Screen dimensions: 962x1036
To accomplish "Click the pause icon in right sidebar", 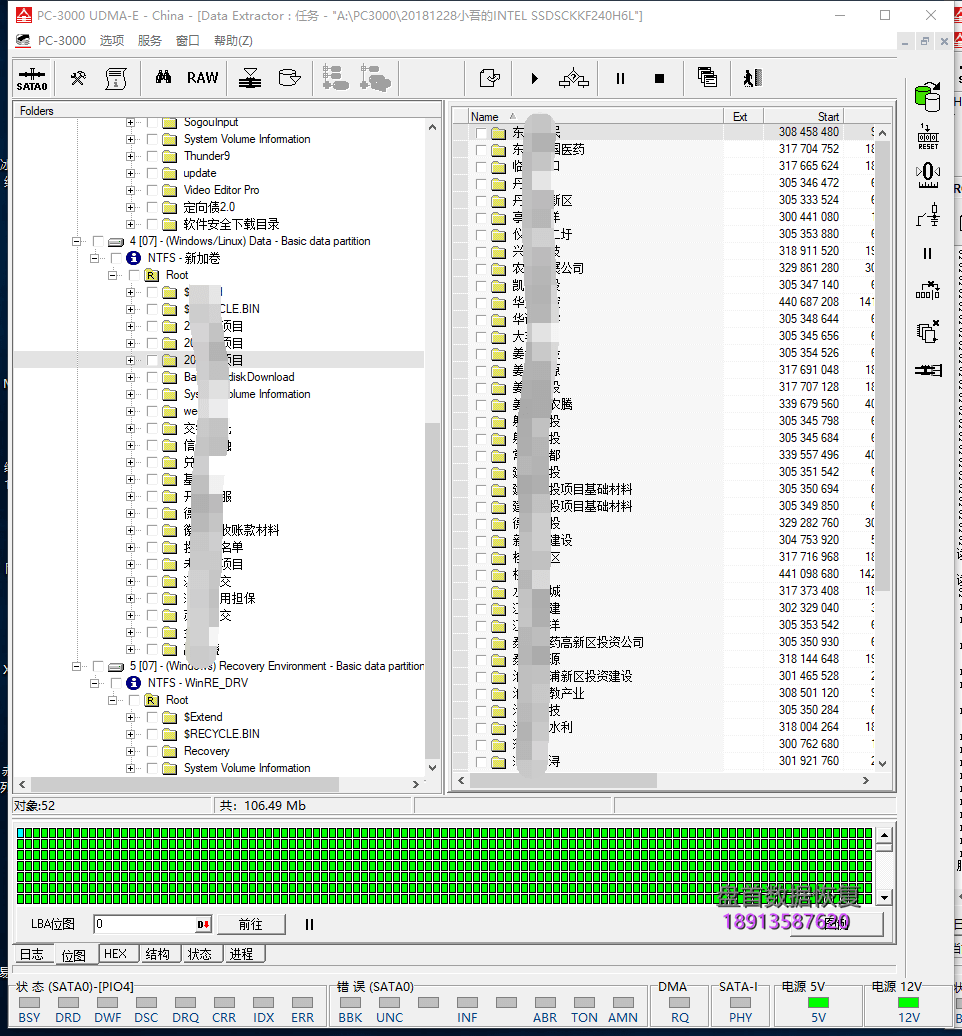I will [x=928, y=254].
